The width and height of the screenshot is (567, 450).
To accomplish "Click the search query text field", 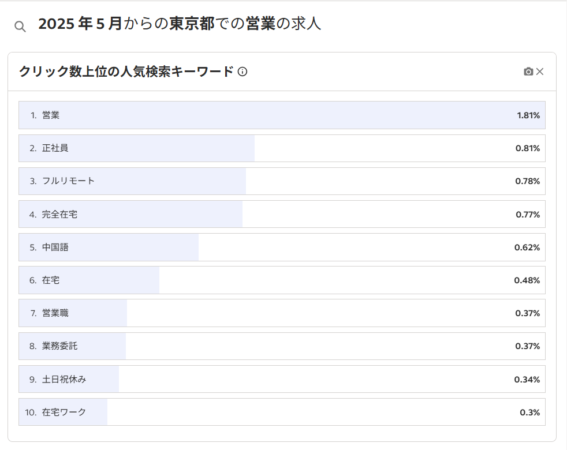I will pos(180,24).
